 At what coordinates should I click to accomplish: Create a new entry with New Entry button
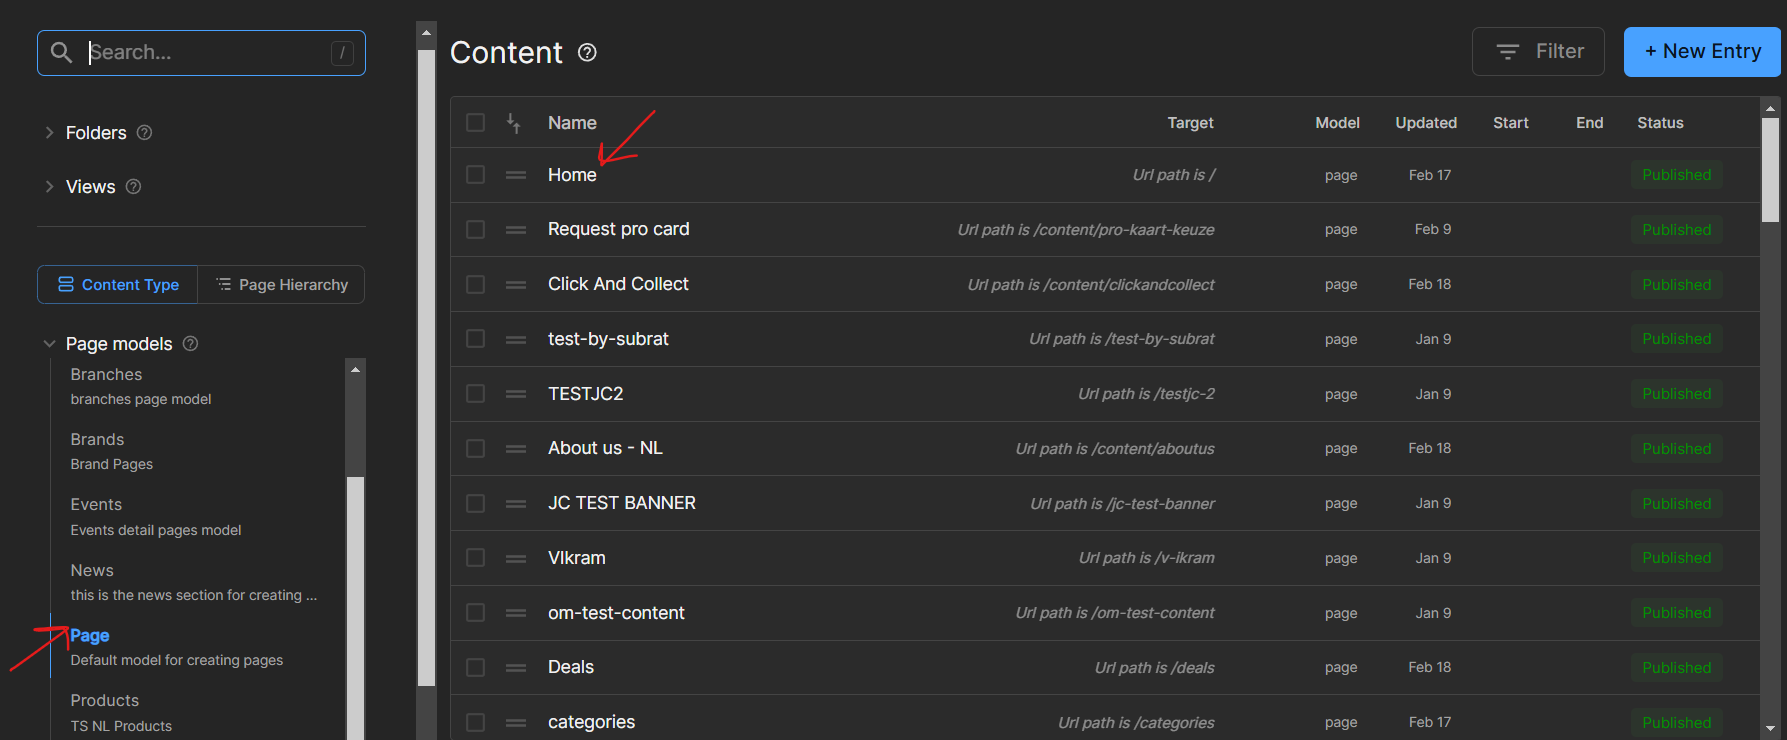(1702, 52)
